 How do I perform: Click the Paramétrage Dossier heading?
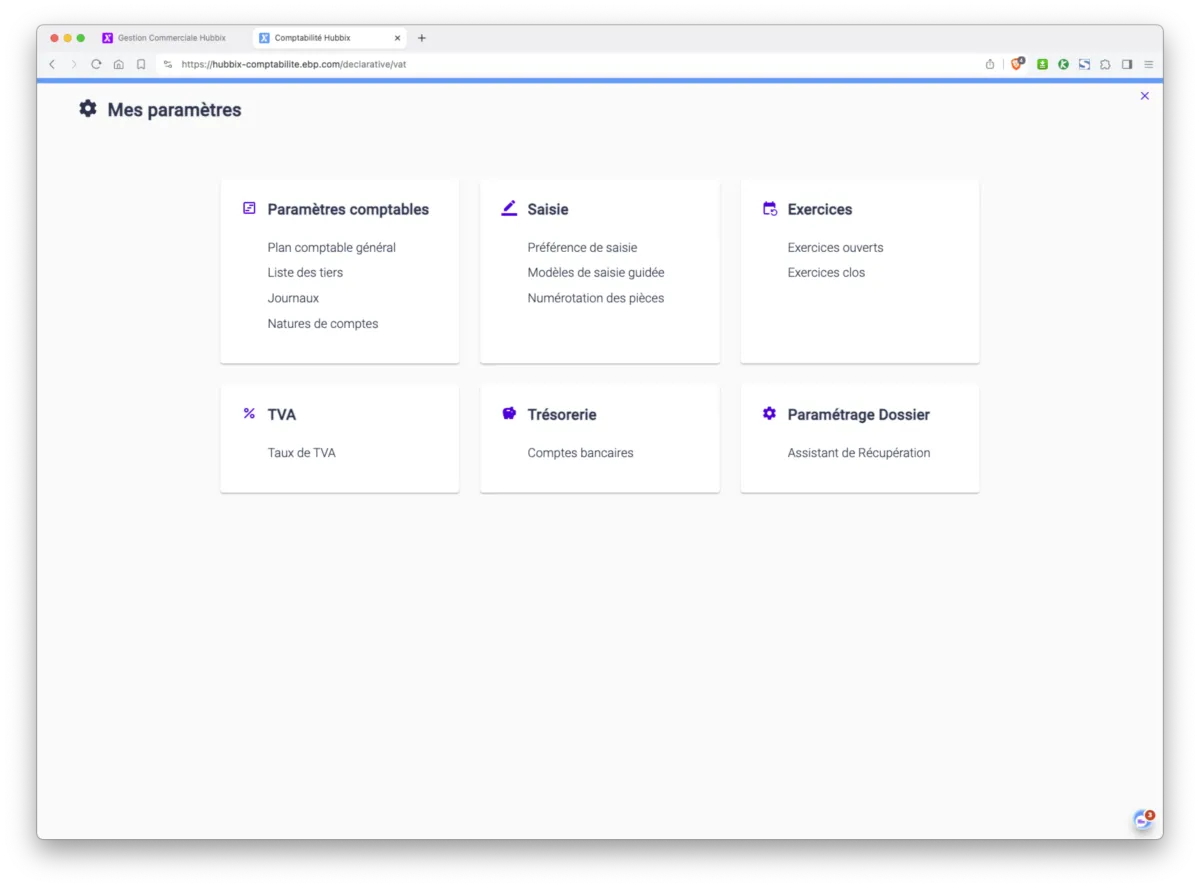pyautogui.click(x=859, y=414)
